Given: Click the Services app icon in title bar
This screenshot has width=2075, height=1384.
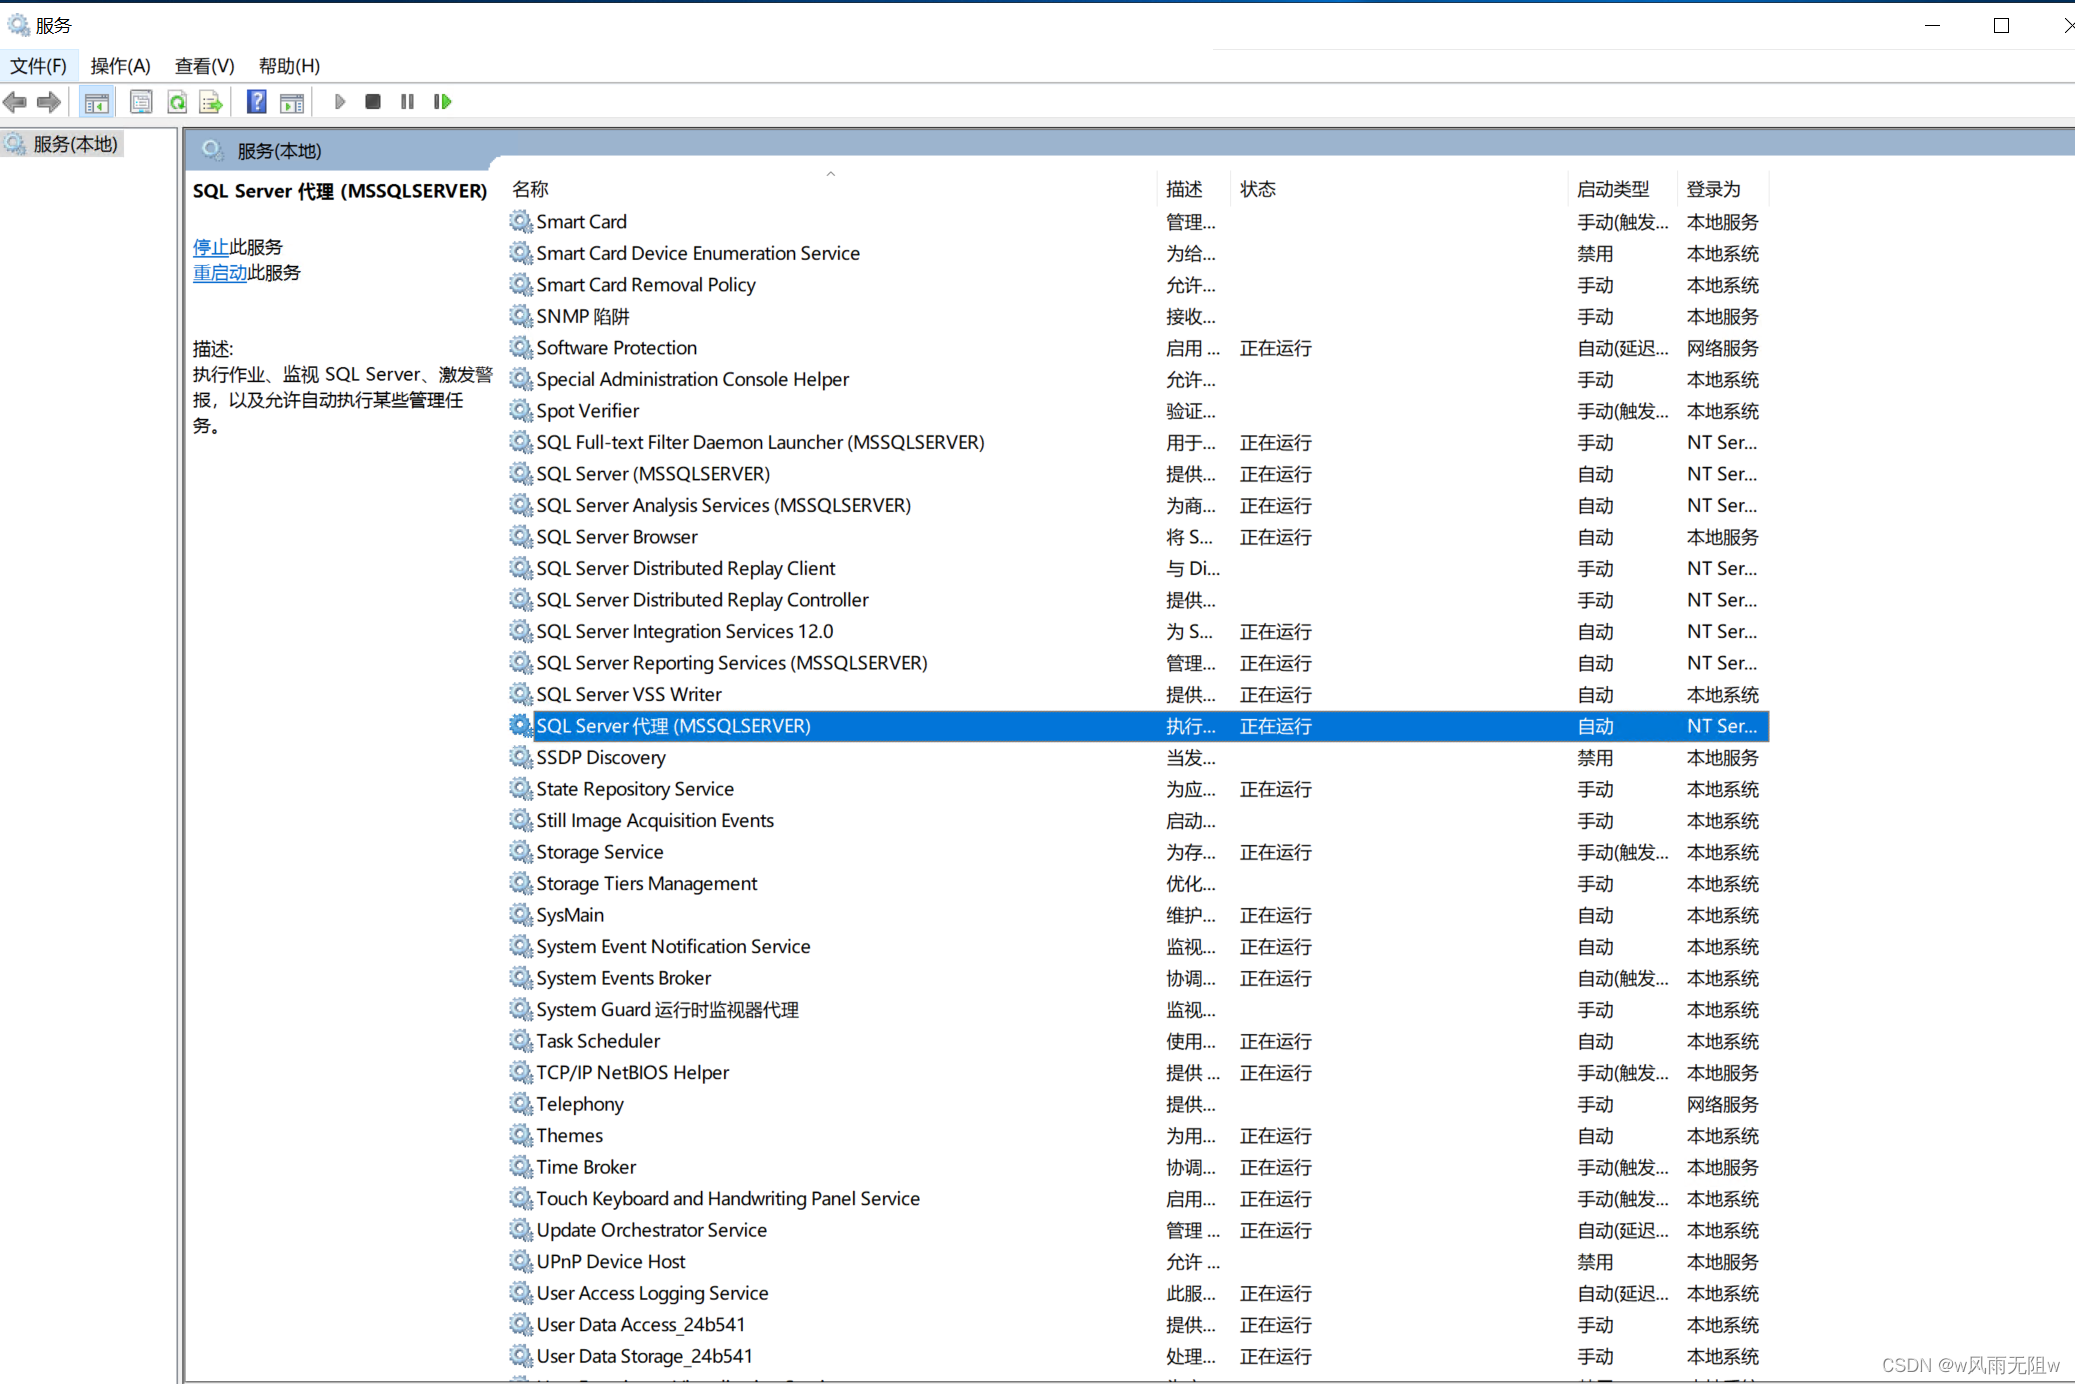Looking at the screenshot, I should pyautogui.click(x=18, y=25).
